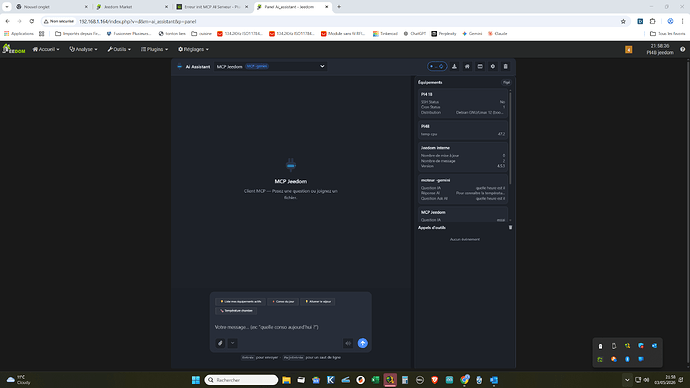The image size is (690, 388).
Task: Select the MCP Jeedom equipment card
Action: coord(463,215)
